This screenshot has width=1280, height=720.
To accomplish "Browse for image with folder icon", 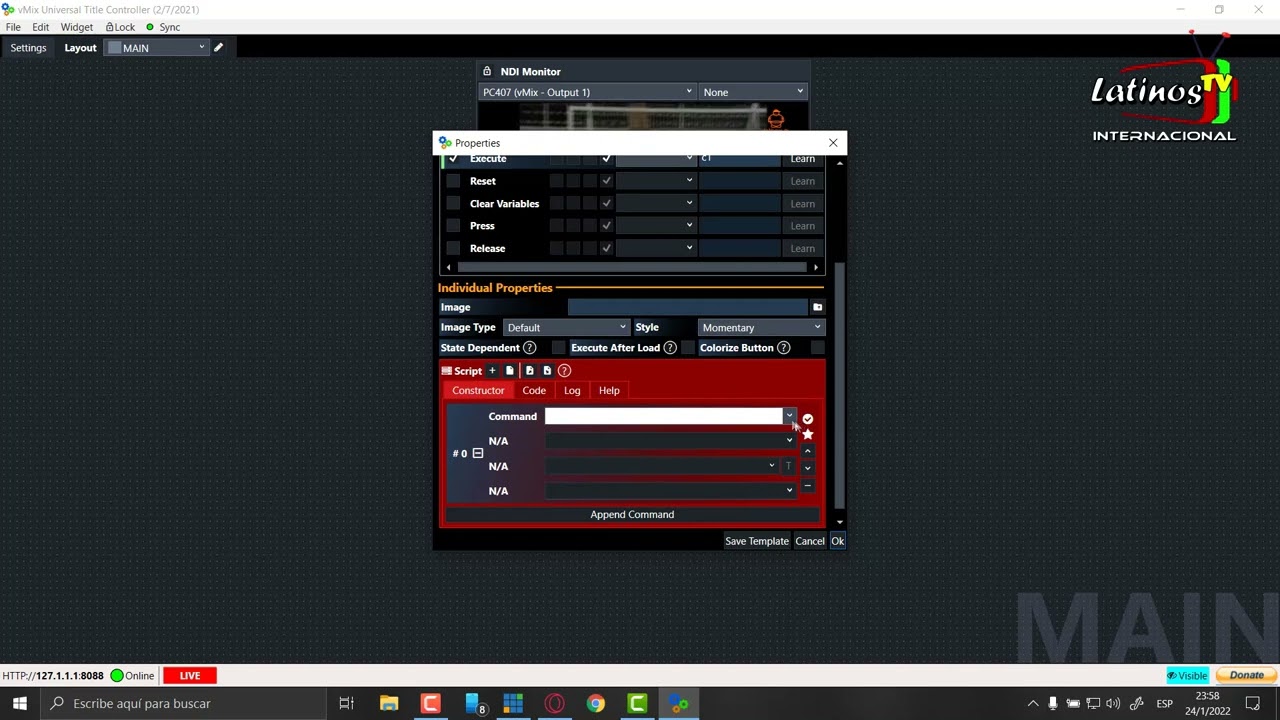I will coord(817,307).
